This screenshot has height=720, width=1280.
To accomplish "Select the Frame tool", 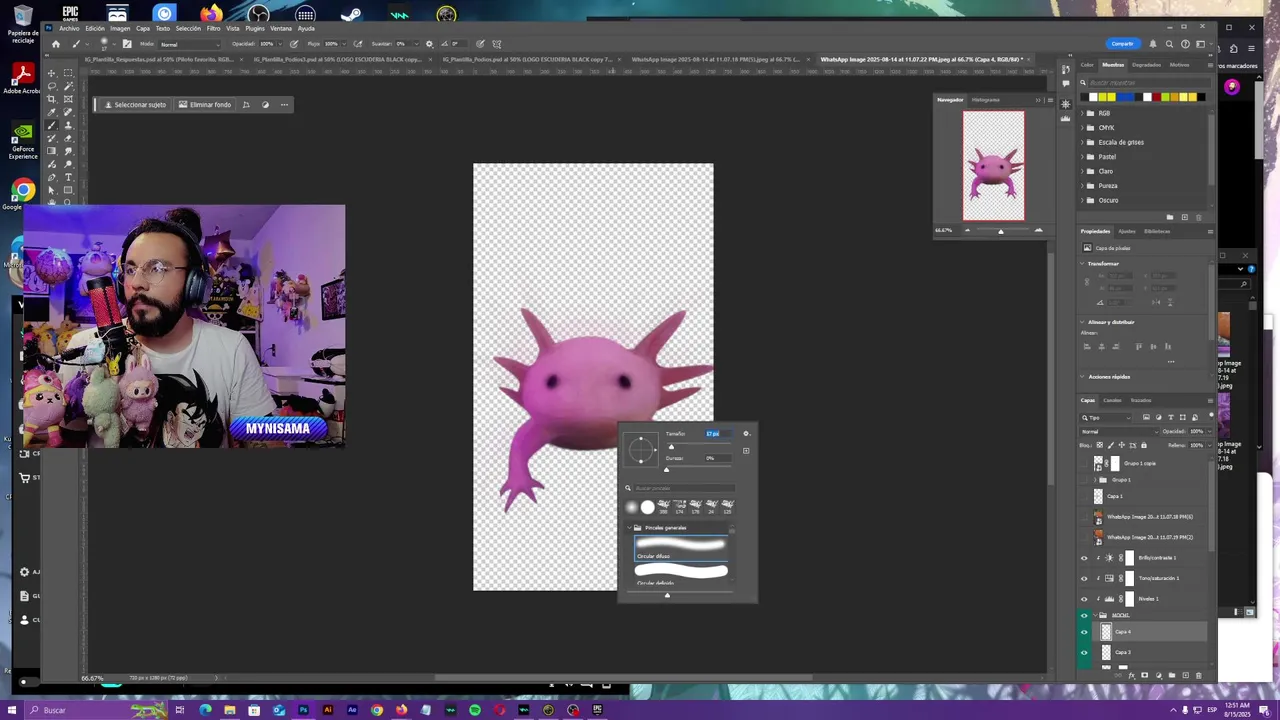I will (68, 99).
